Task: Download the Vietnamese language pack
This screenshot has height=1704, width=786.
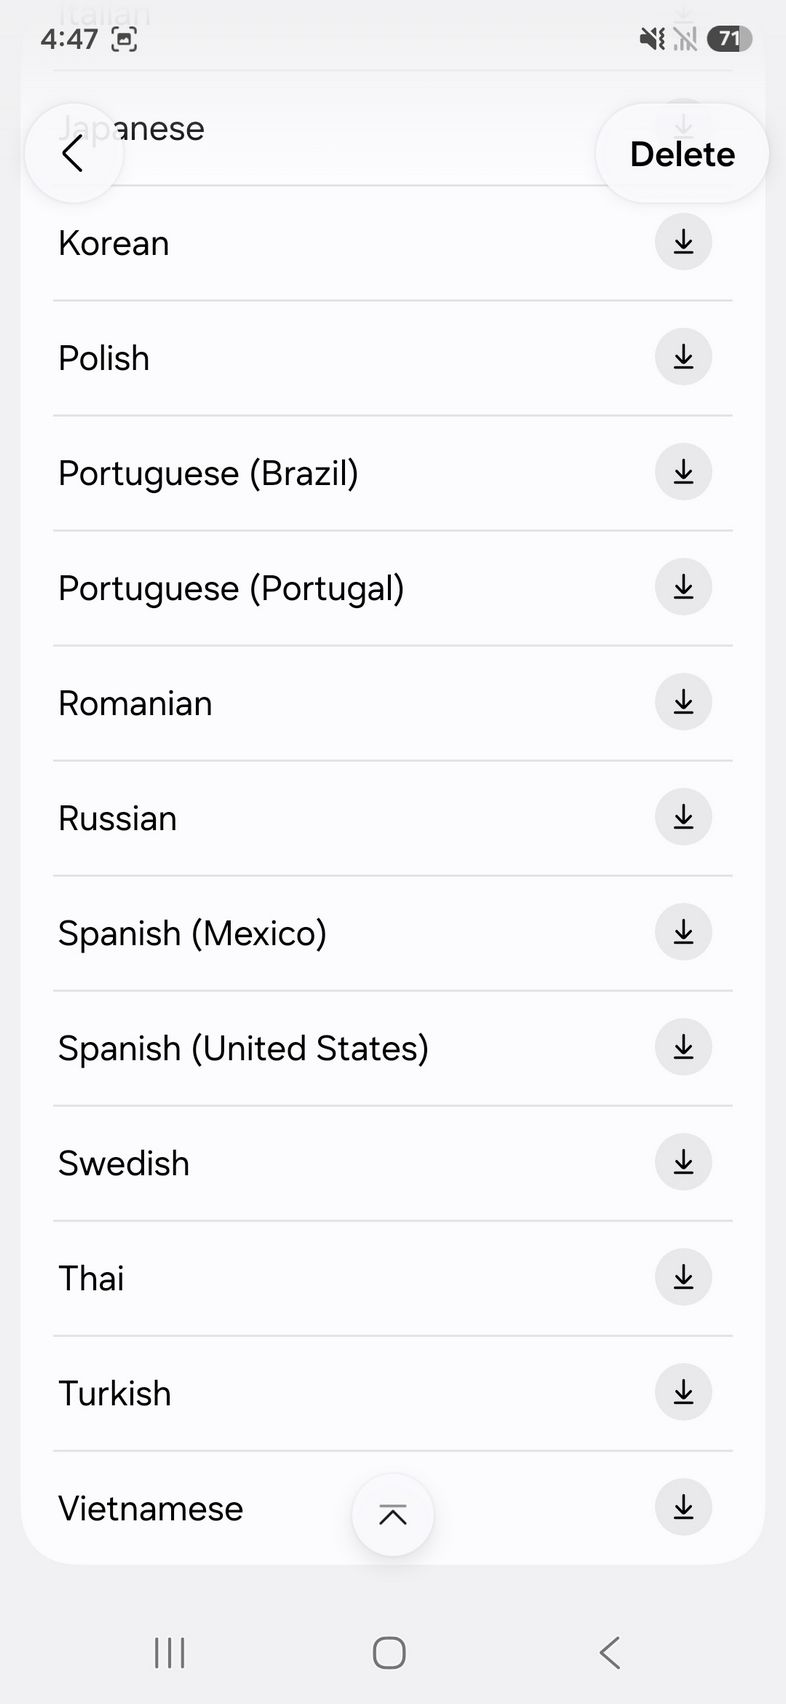Action: pyautogui.click(x=683, y=1507)
